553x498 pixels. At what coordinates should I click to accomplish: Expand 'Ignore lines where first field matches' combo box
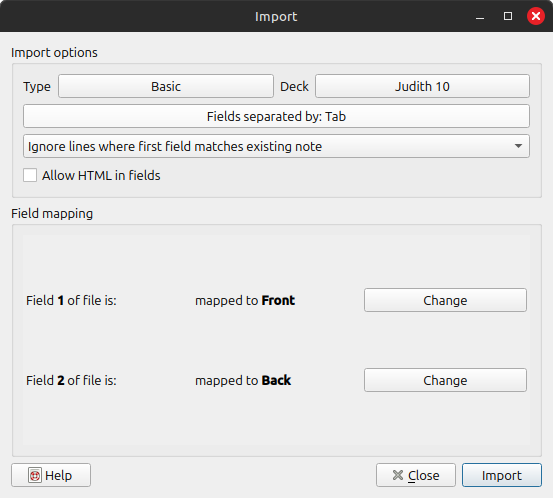[x=276, y=146]
